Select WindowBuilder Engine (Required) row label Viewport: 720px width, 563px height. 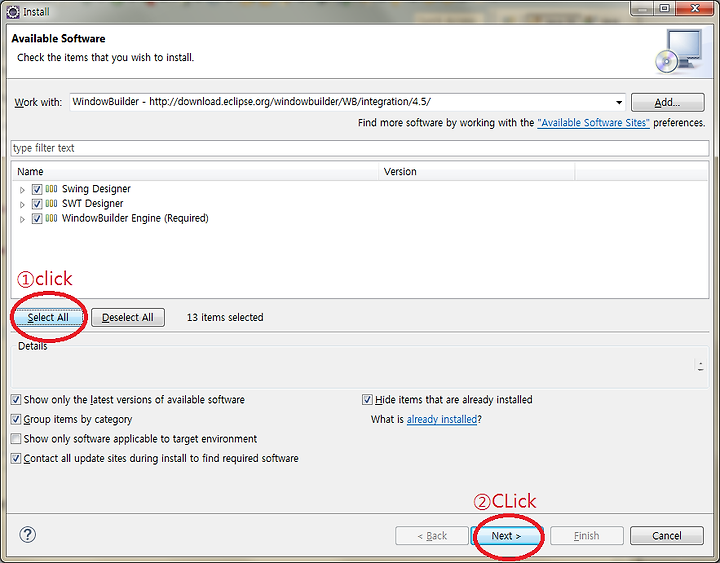135,218
